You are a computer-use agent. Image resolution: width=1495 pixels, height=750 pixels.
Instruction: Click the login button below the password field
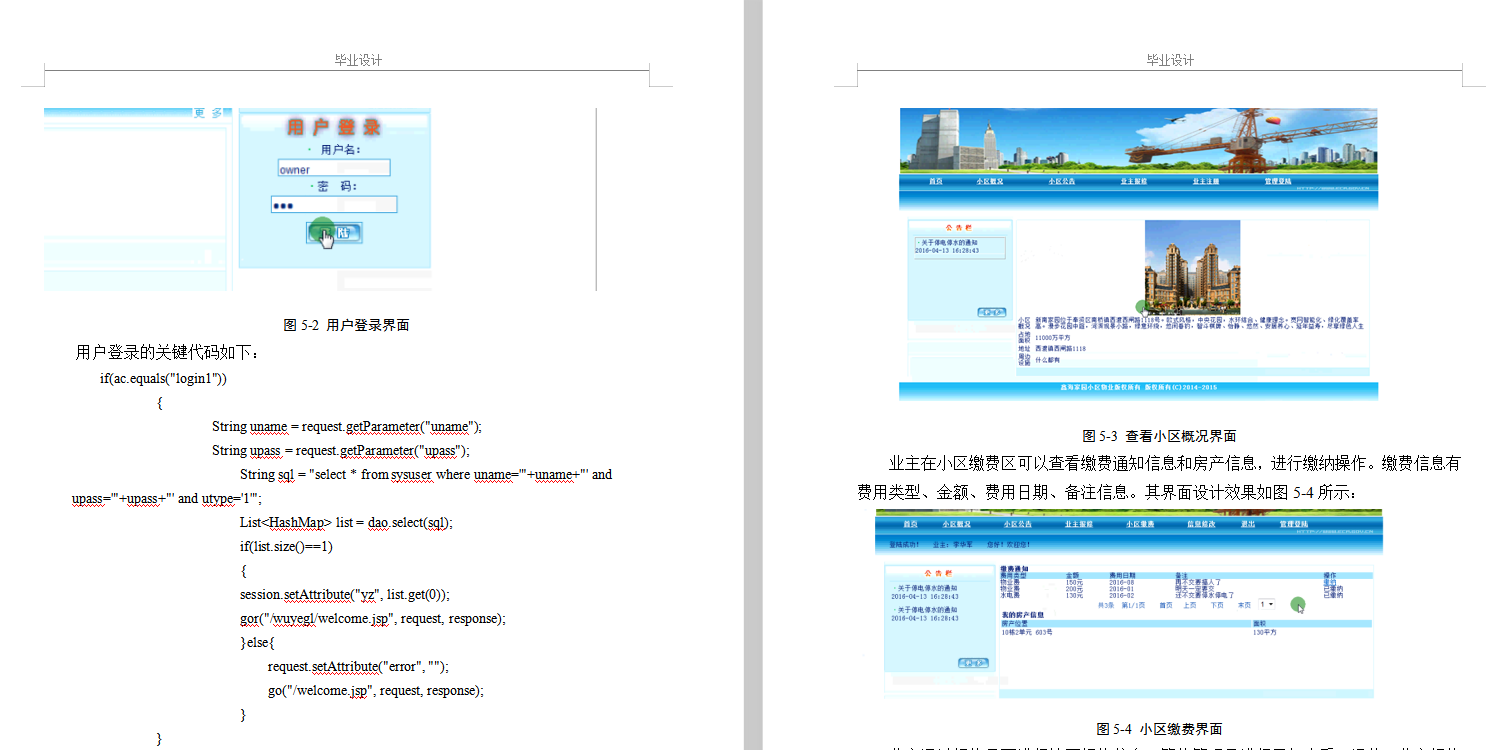pos(335,232)
